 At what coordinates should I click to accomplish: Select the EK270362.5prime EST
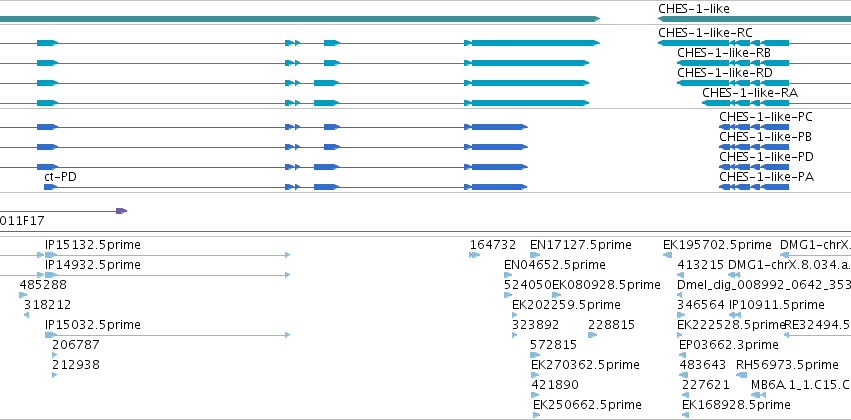click(x=585, y=365)
